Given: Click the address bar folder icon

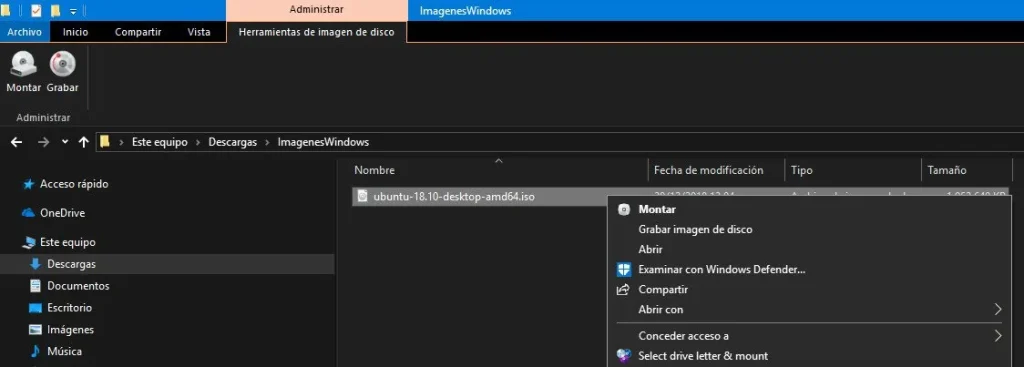Looking at the screenshot, I should tap(104, 142).
